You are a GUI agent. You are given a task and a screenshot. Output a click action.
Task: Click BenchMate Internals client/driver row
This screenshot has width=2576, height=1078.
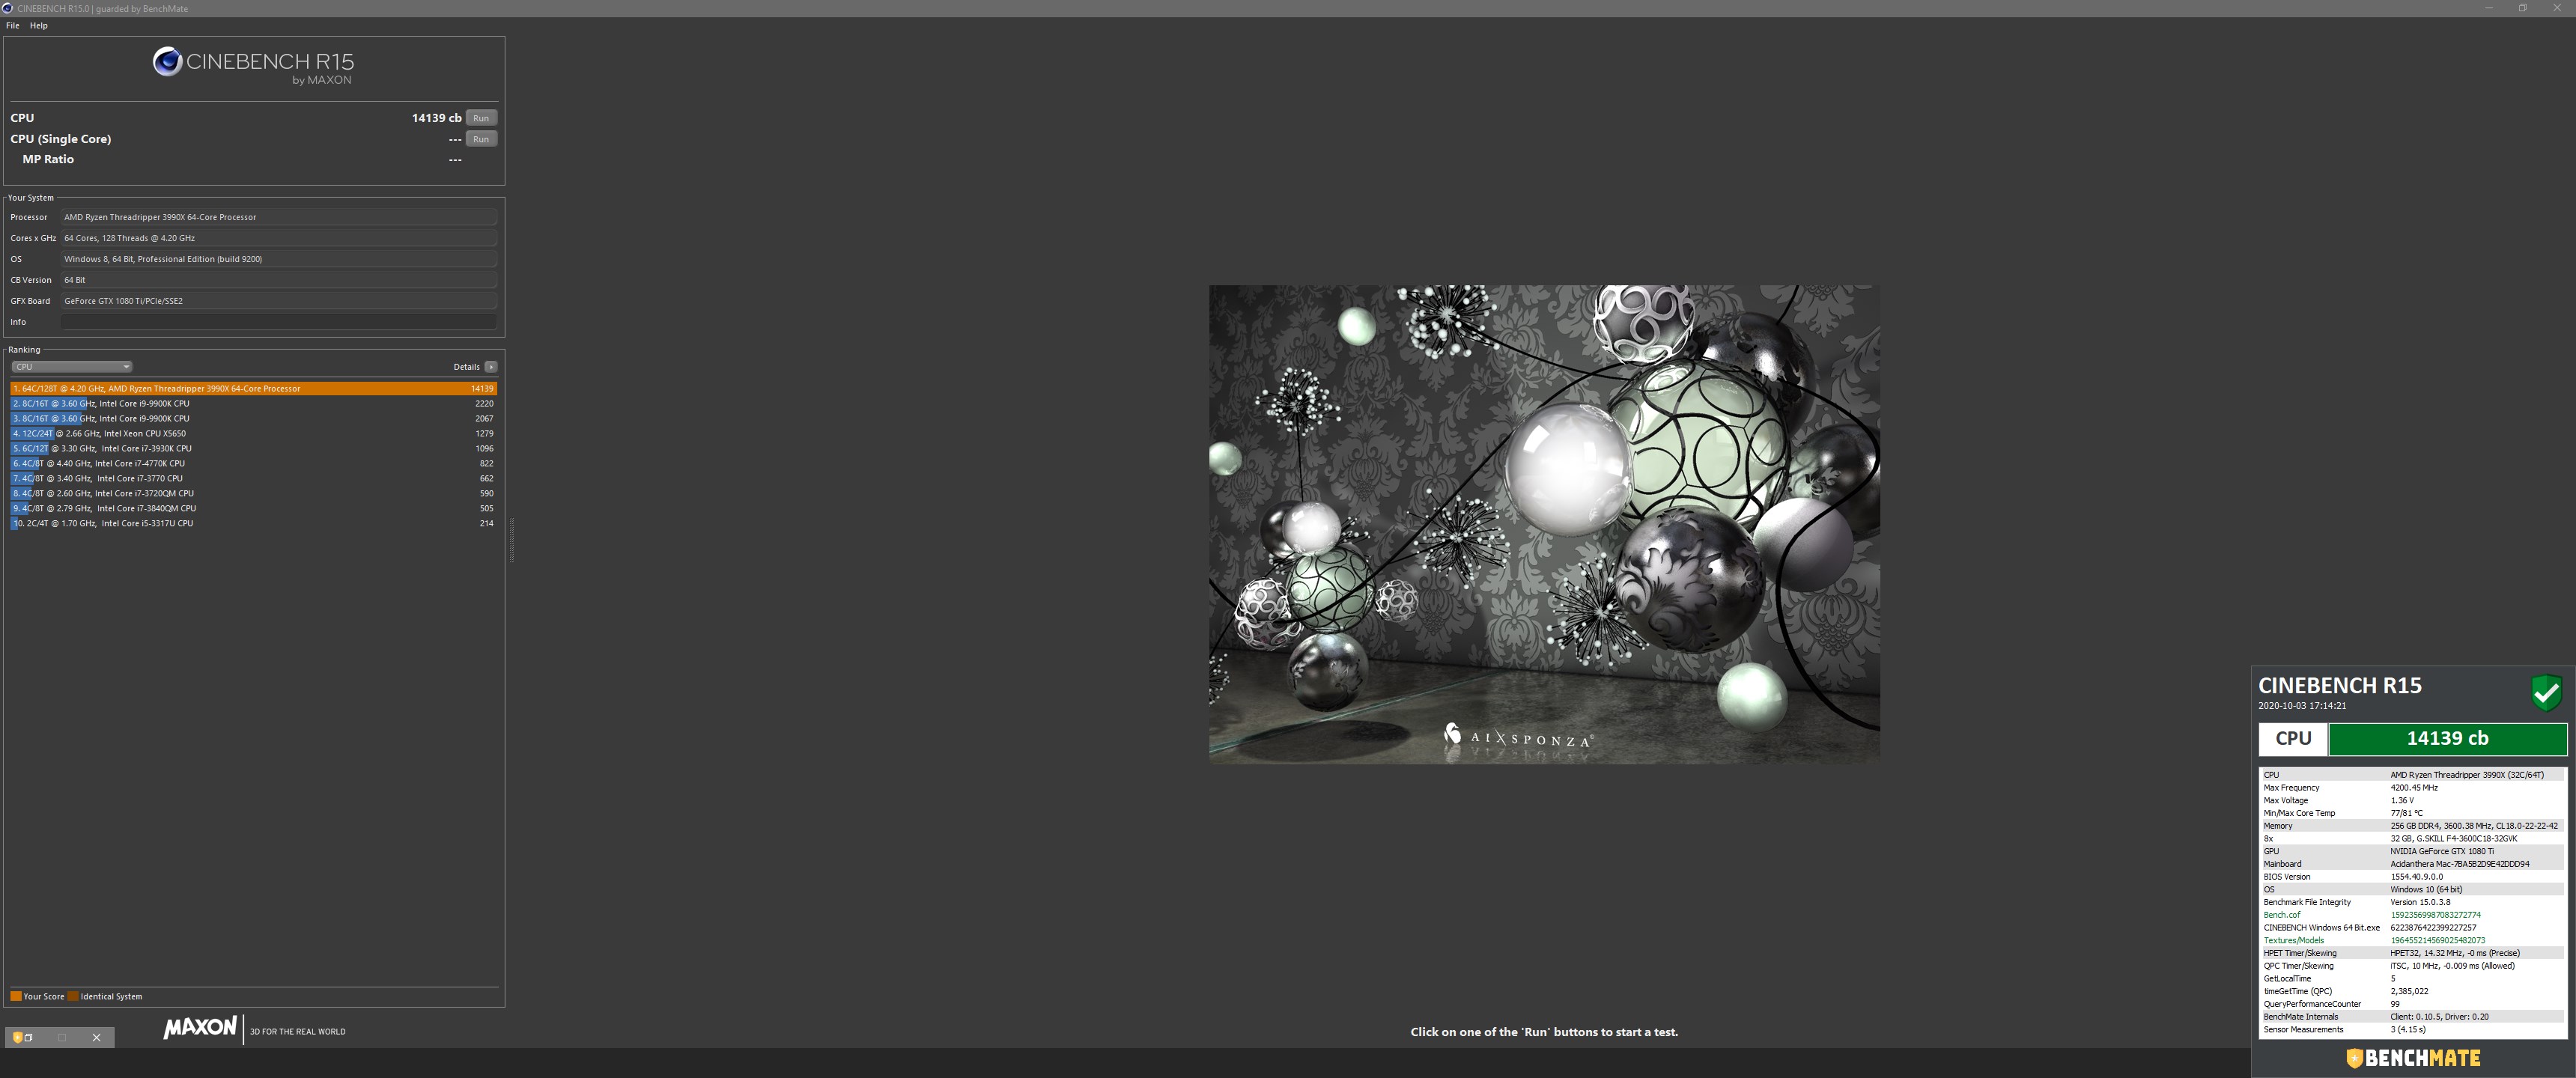click(x=2412, y=1017)
